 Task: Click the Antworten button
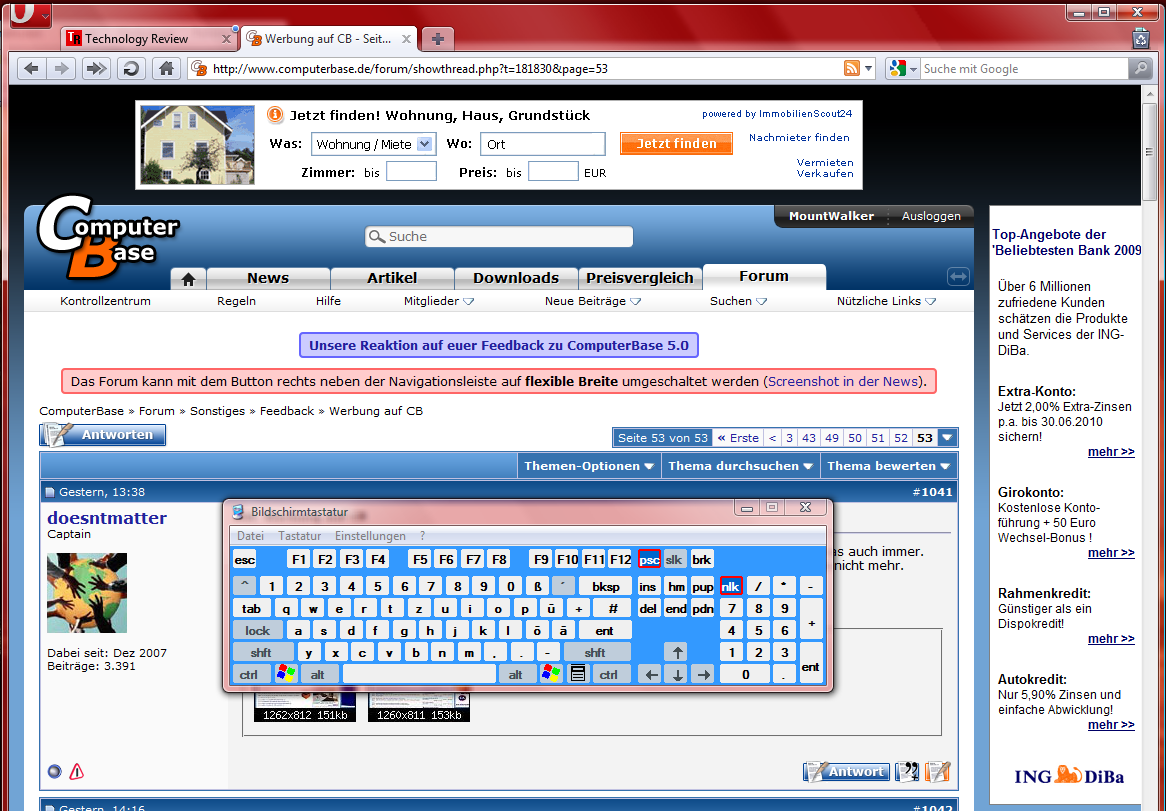pos(103,435)
